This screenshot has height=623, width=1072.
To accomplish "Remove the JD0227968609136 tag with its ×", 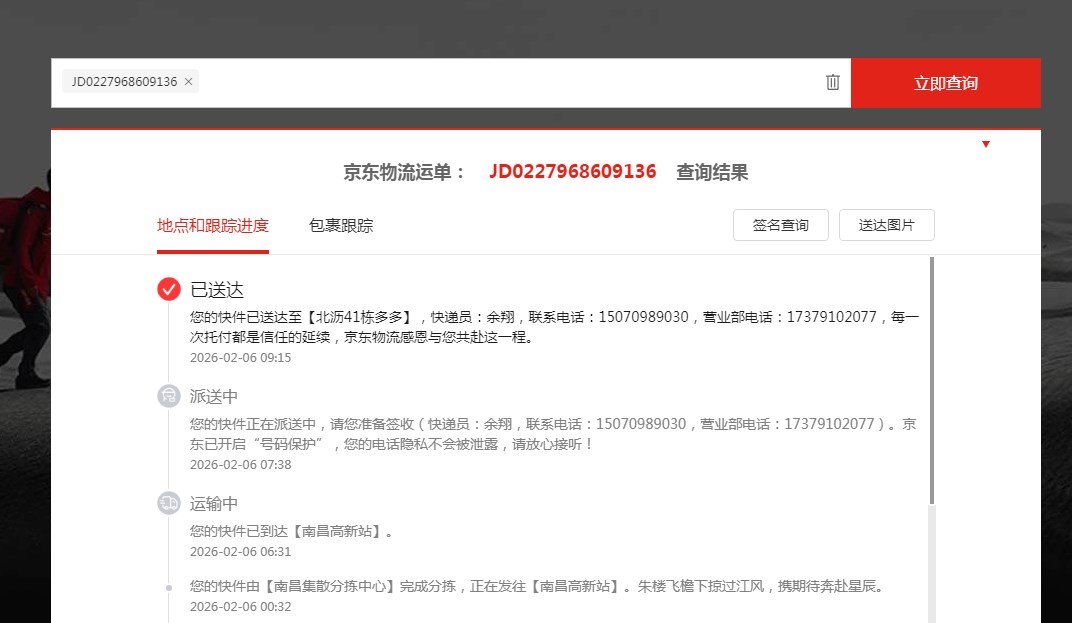I will click(x=188, y=82).
